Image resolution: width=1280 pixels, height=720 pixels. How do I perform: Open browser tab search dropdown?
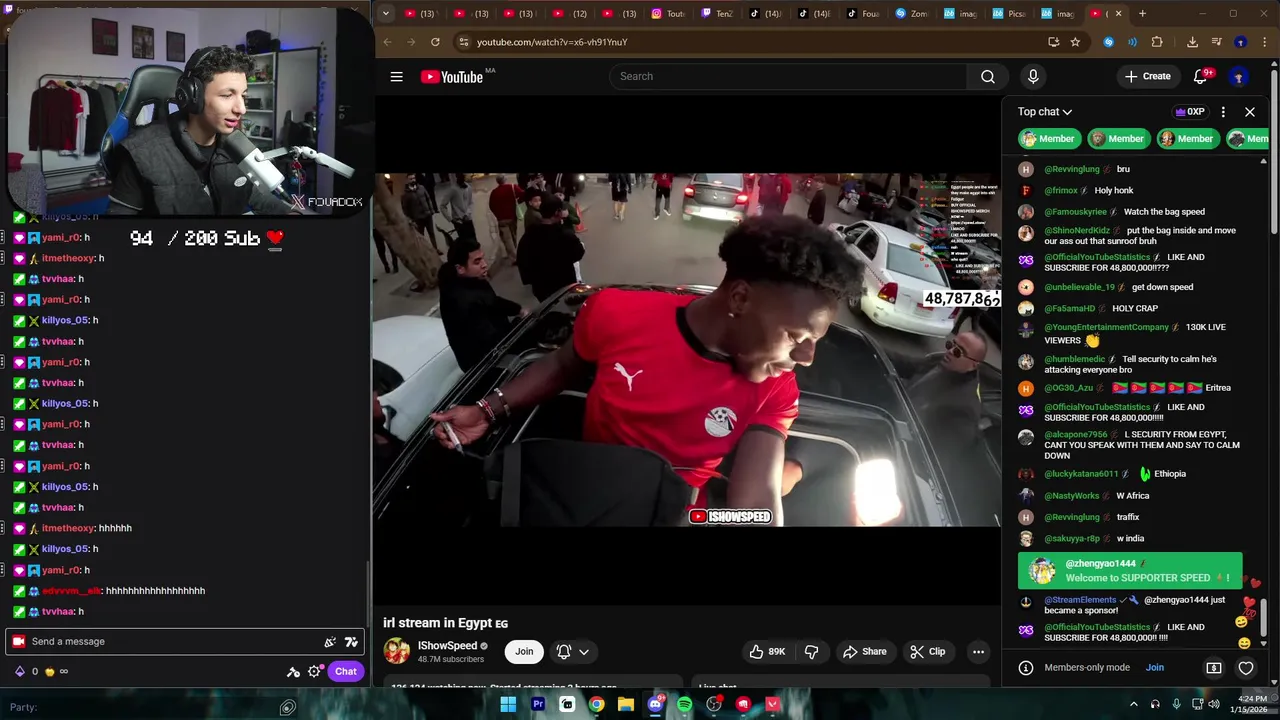click(386, 14)
